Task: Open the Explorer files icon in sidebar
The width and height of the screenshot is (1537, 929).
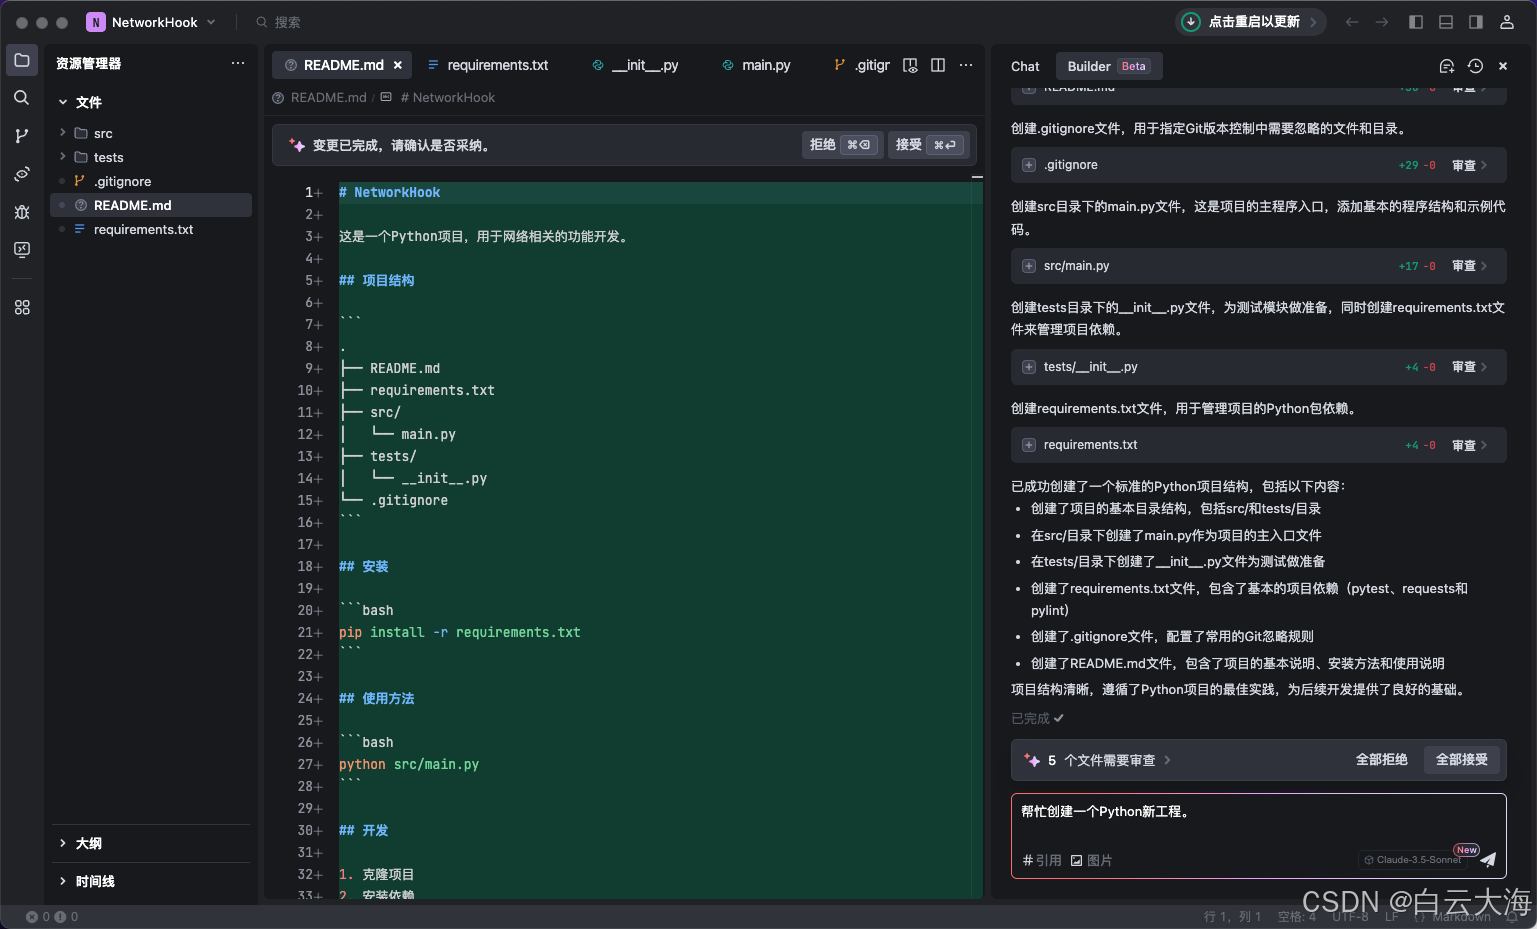Action: click(x=22, y=60)
